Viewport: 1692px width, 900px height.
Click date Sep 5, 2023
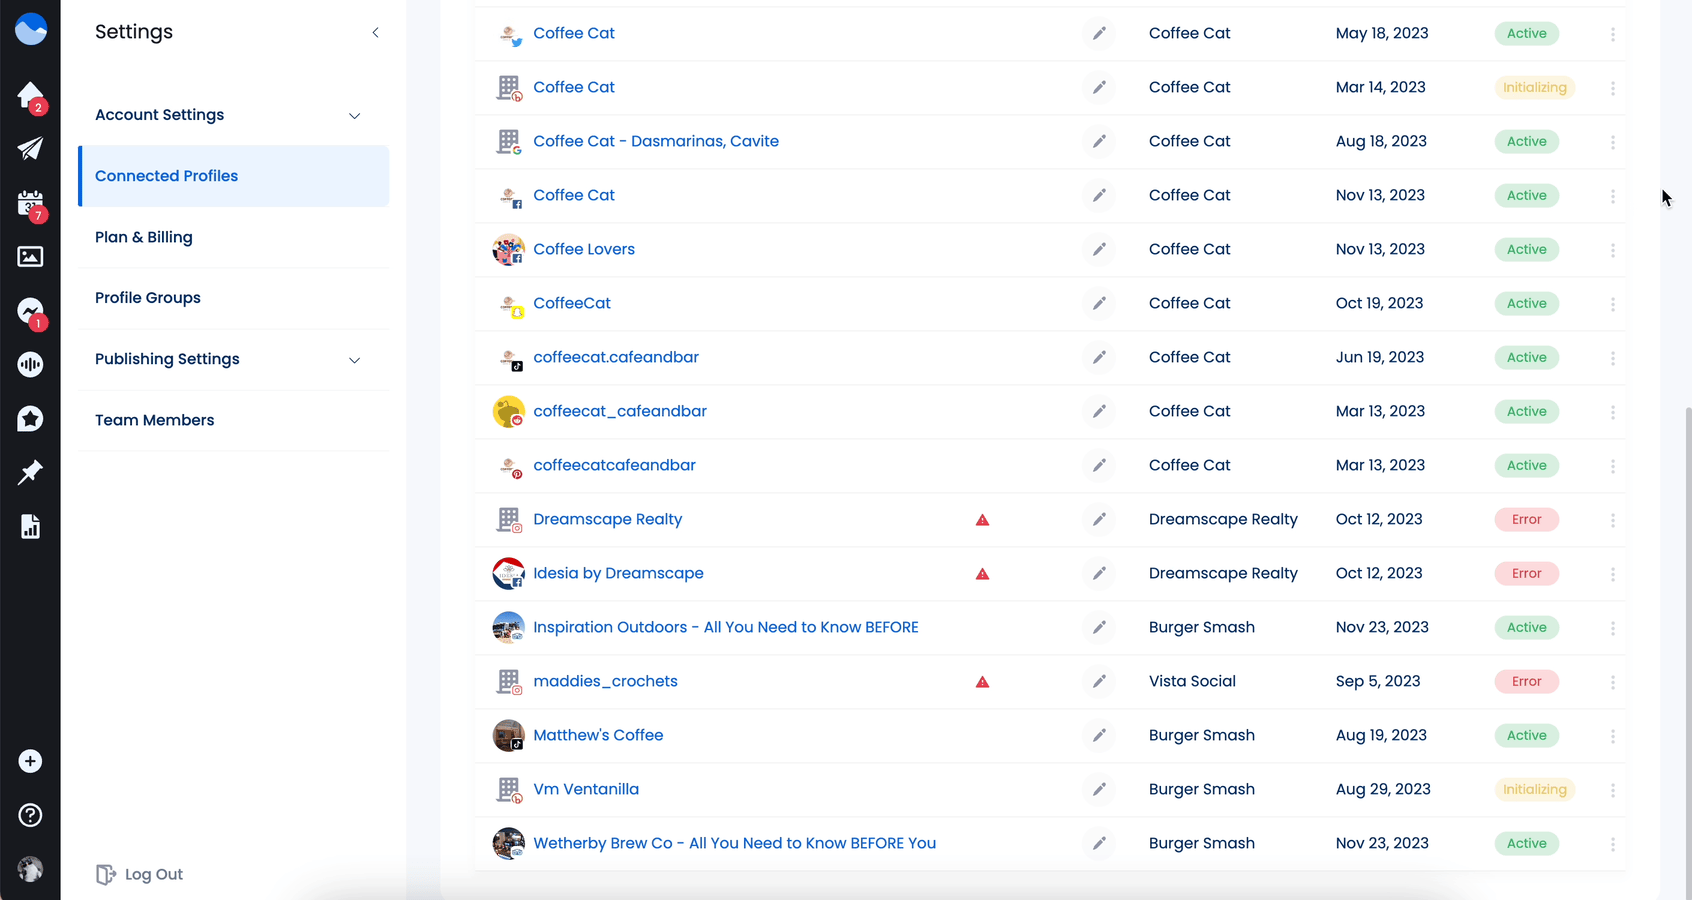click(1378, 681)
